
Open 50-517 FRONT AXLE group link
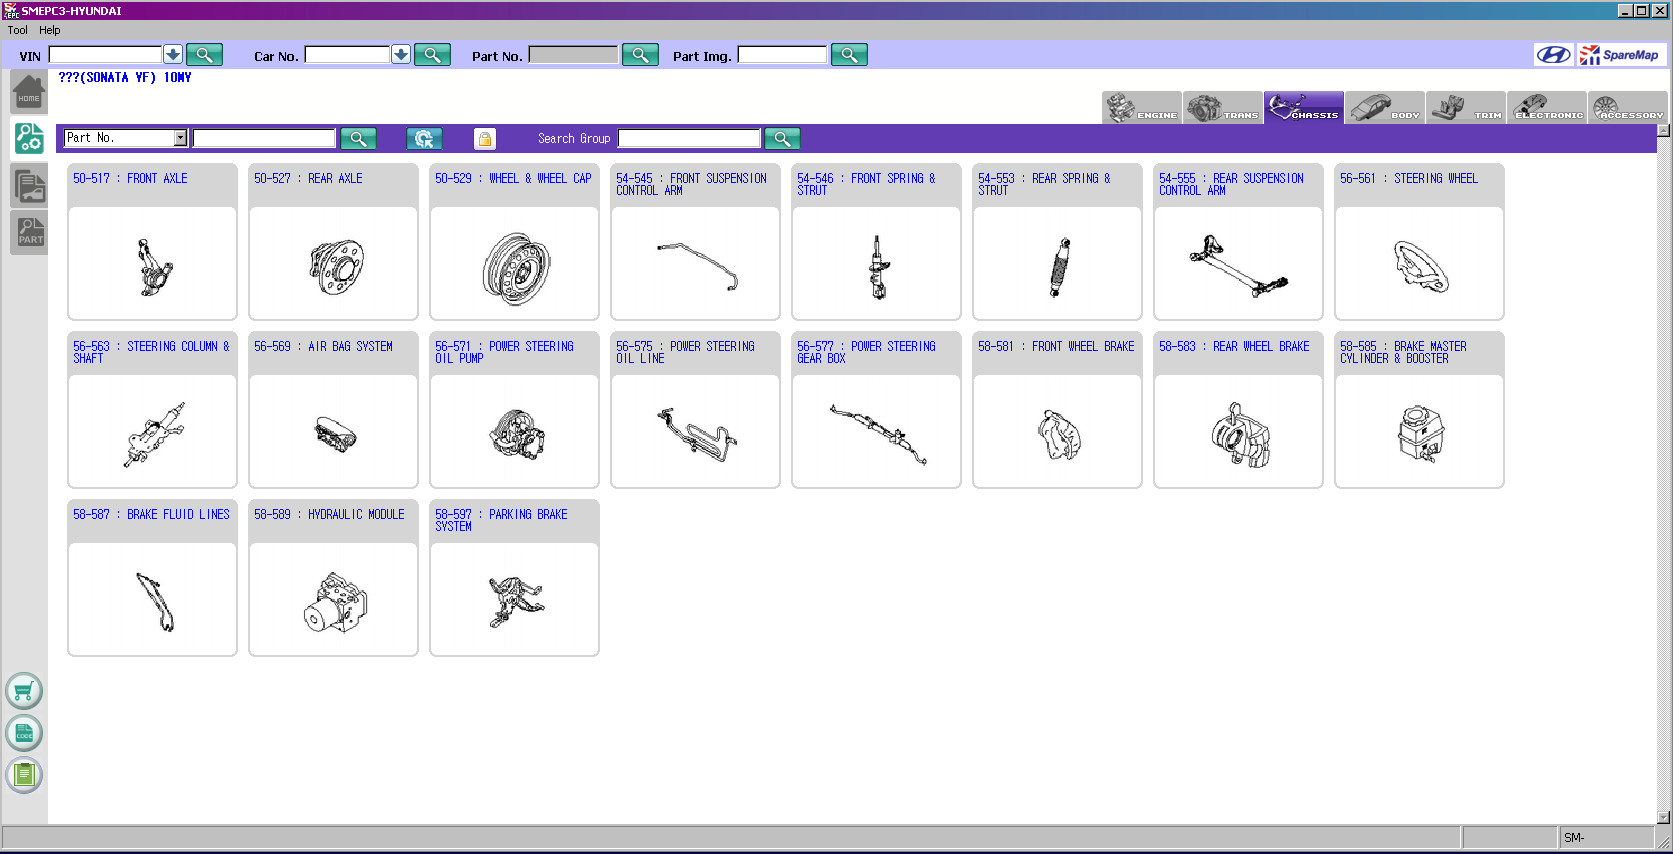pos(130,179)
